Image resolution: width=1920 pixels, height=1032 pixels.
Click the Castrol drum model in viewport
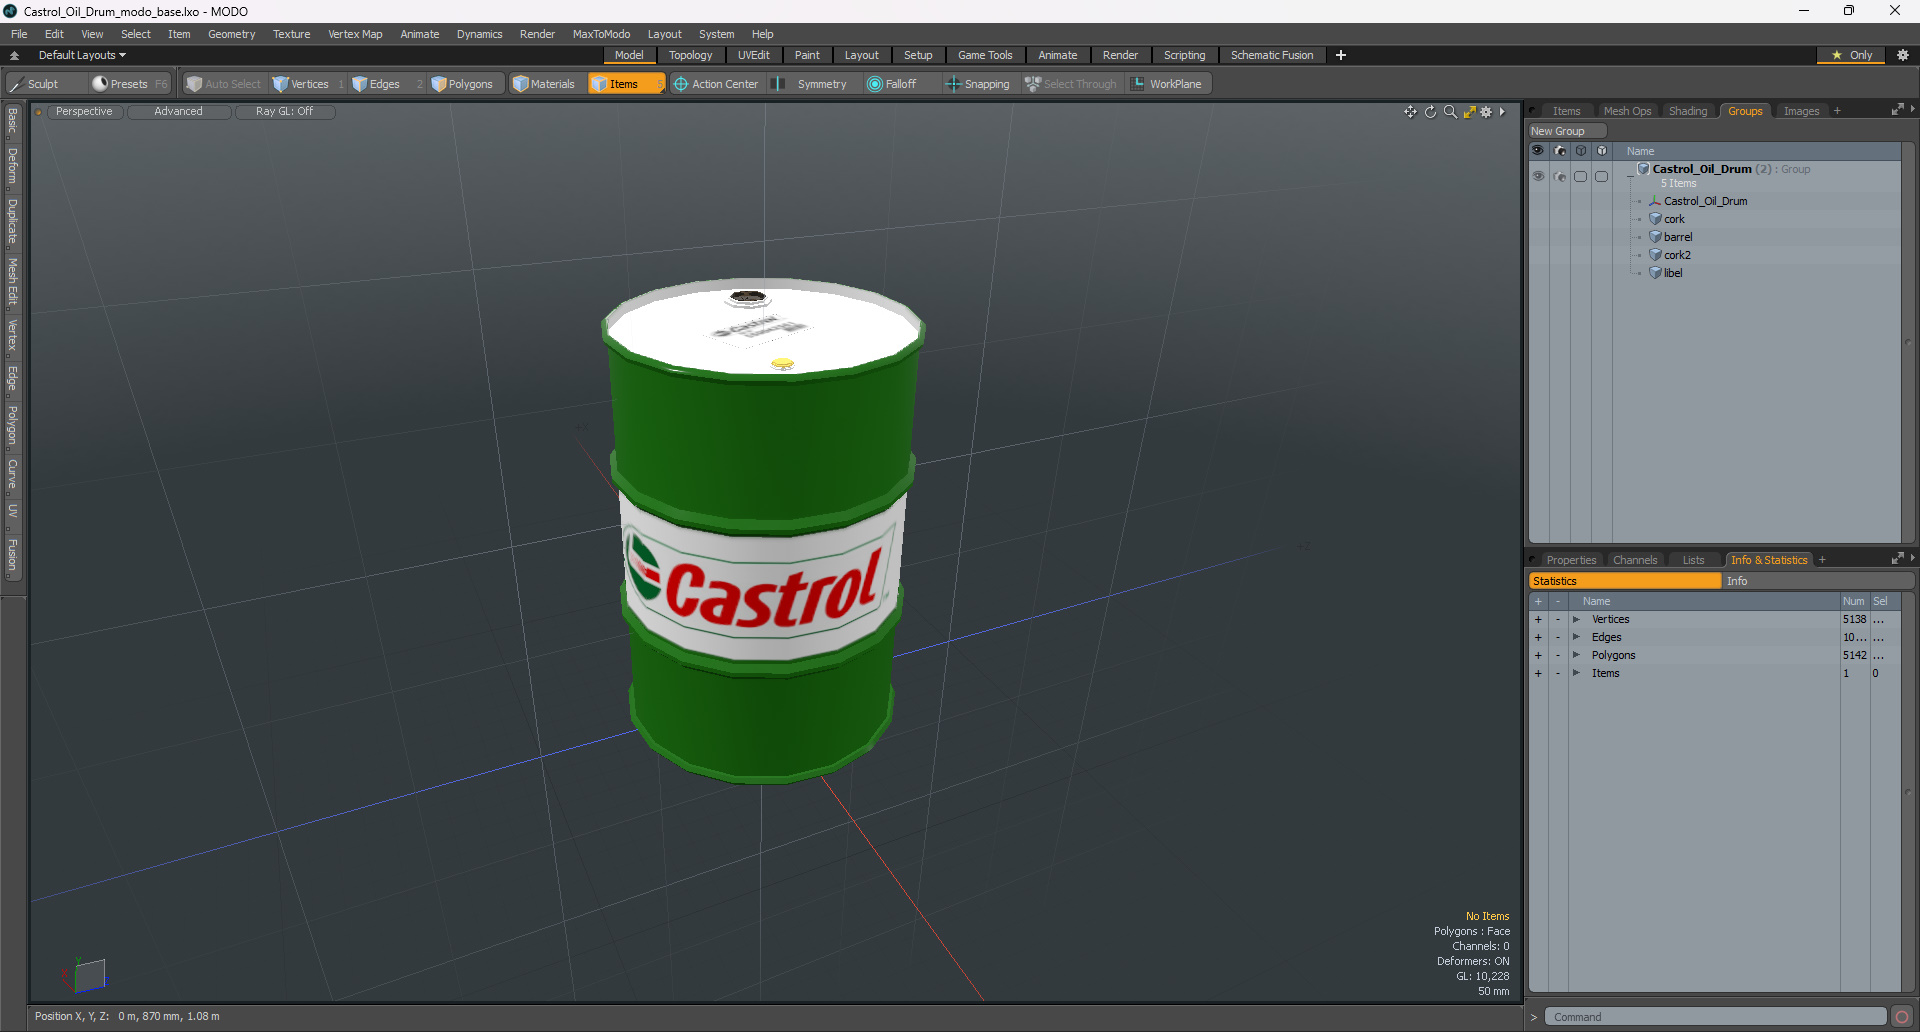(x=763, y=530)
